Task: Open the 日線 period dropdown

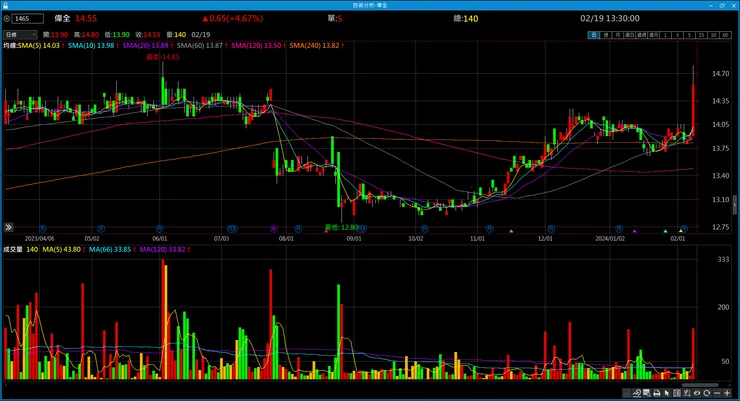Action: [x=20, y=35]
